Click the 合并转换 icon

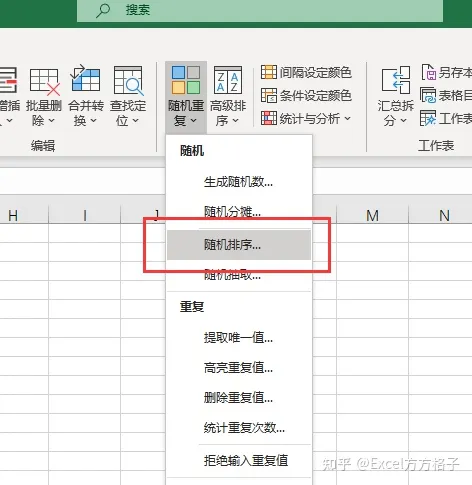[x=85, y=79]
